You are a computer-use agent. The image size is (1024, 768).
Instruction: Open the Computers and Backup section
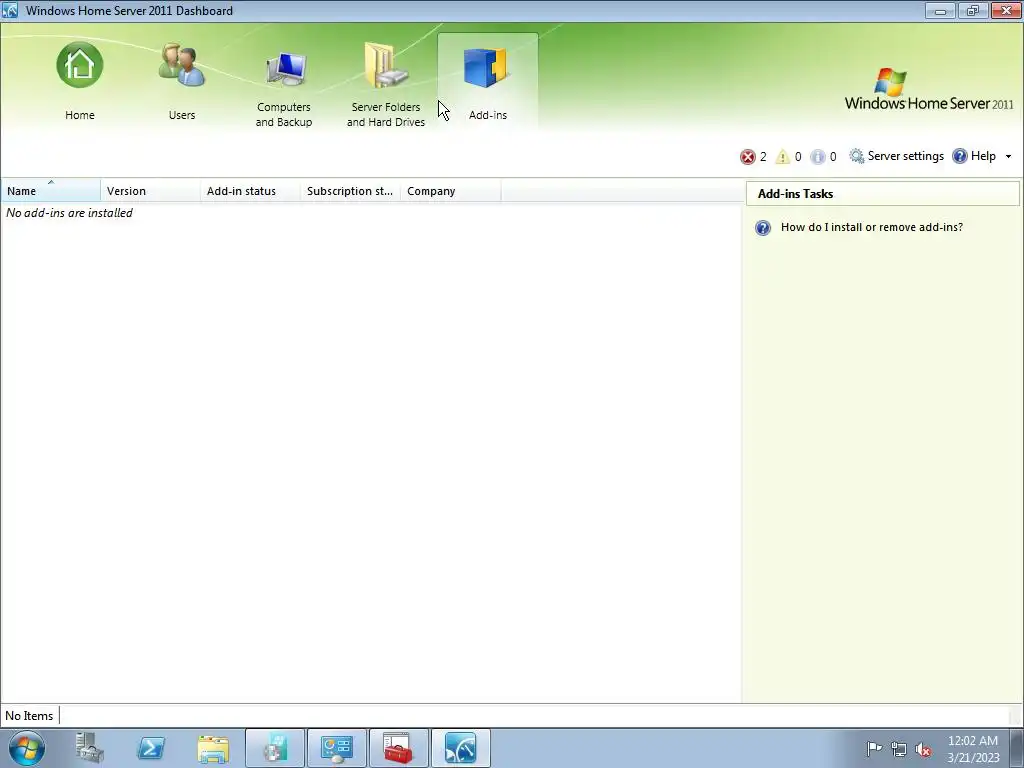tap(283, 83)
